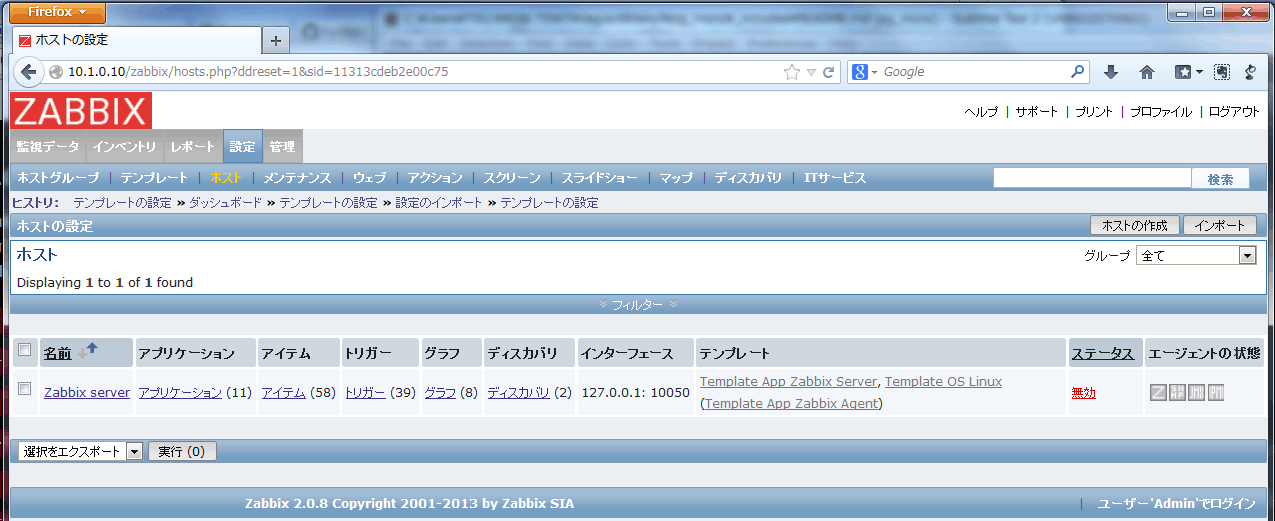1275x521 pixels.
Task: Select the 設定 main tab
Action: coord(242,146)
